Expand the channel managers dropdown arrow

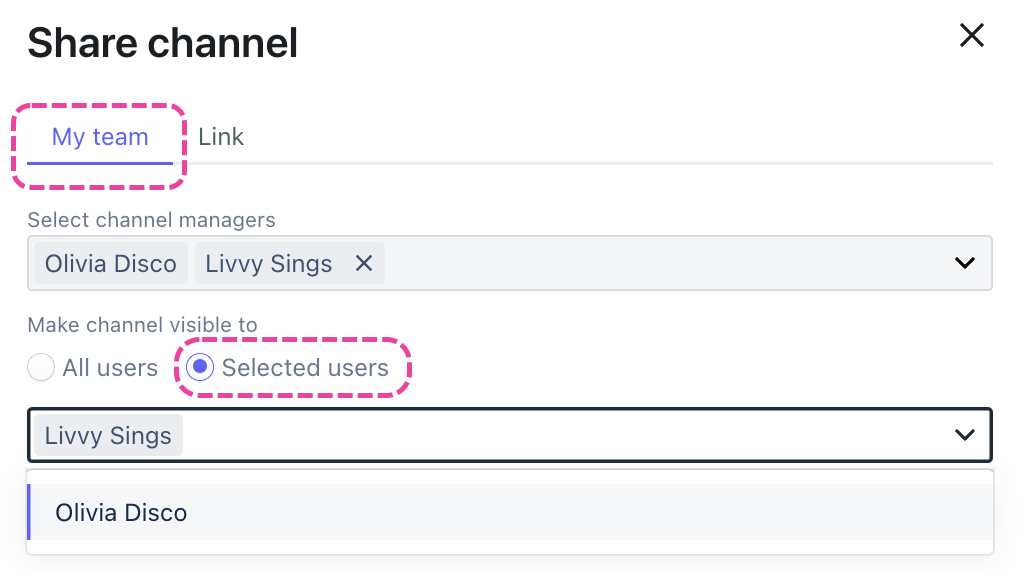click(x=964, y=263)
